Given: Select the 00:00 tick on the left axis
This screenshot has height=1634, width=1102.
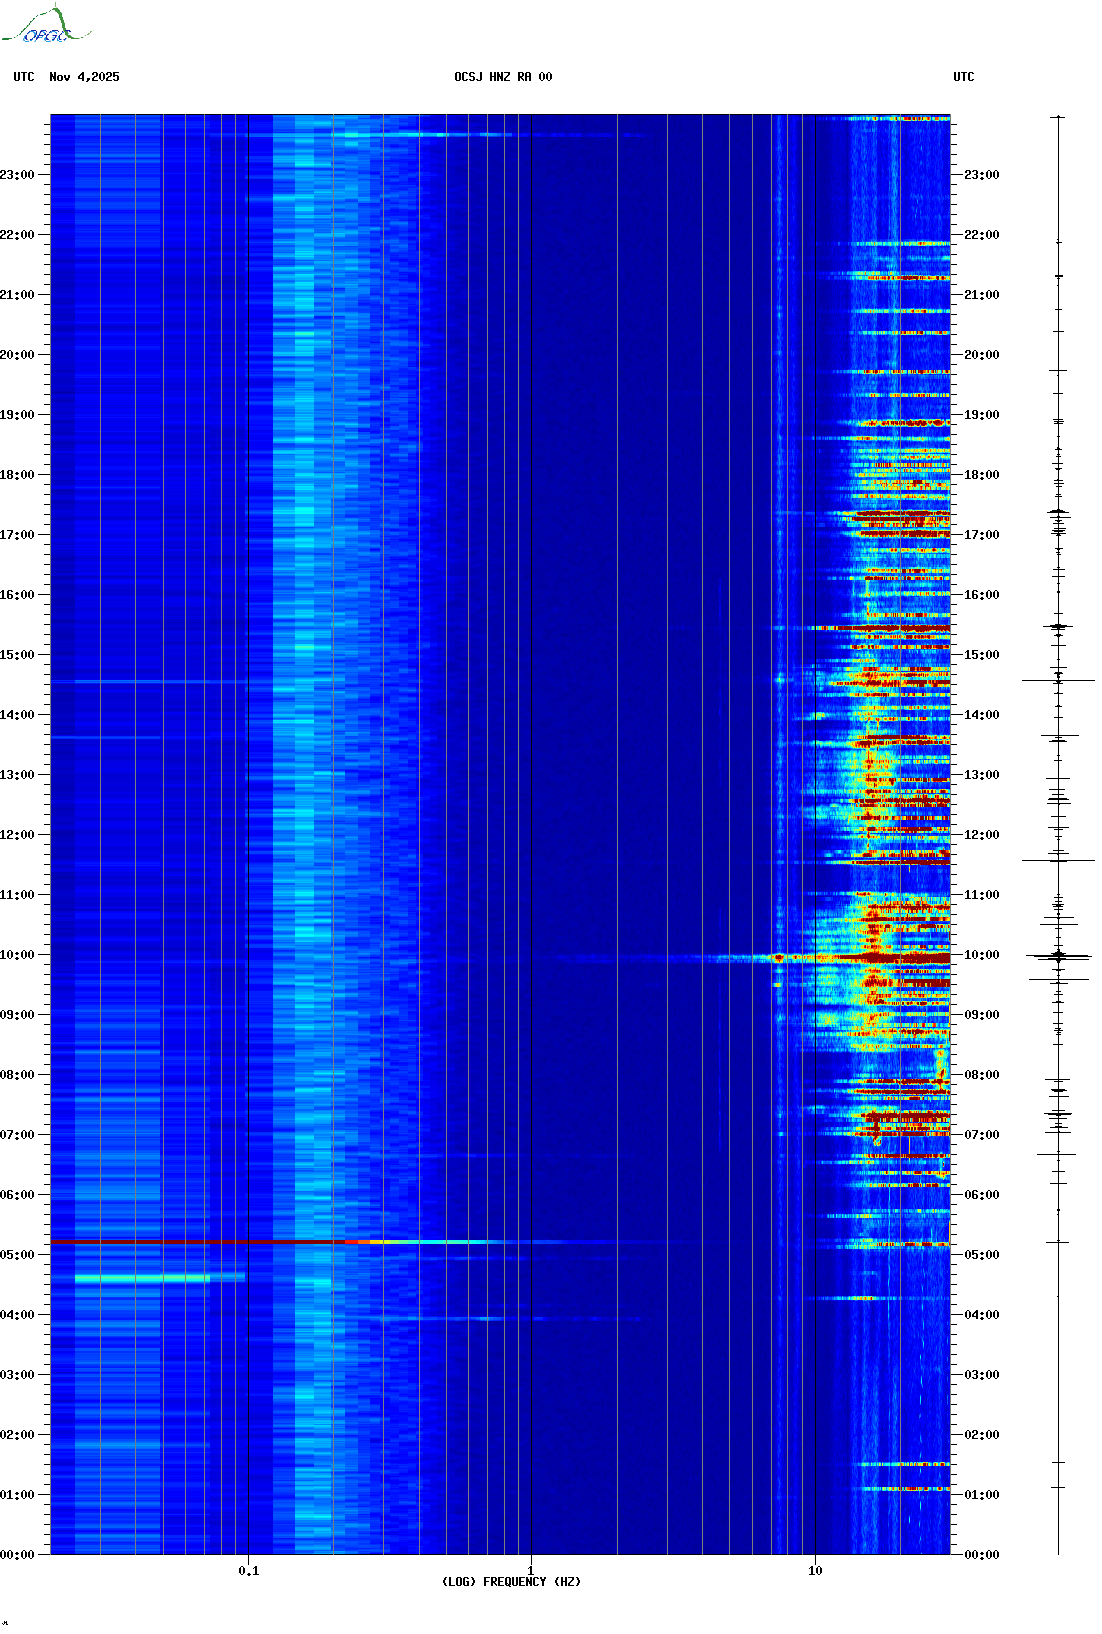Looking at the screenshot, I should click(x=18, y=1555).
